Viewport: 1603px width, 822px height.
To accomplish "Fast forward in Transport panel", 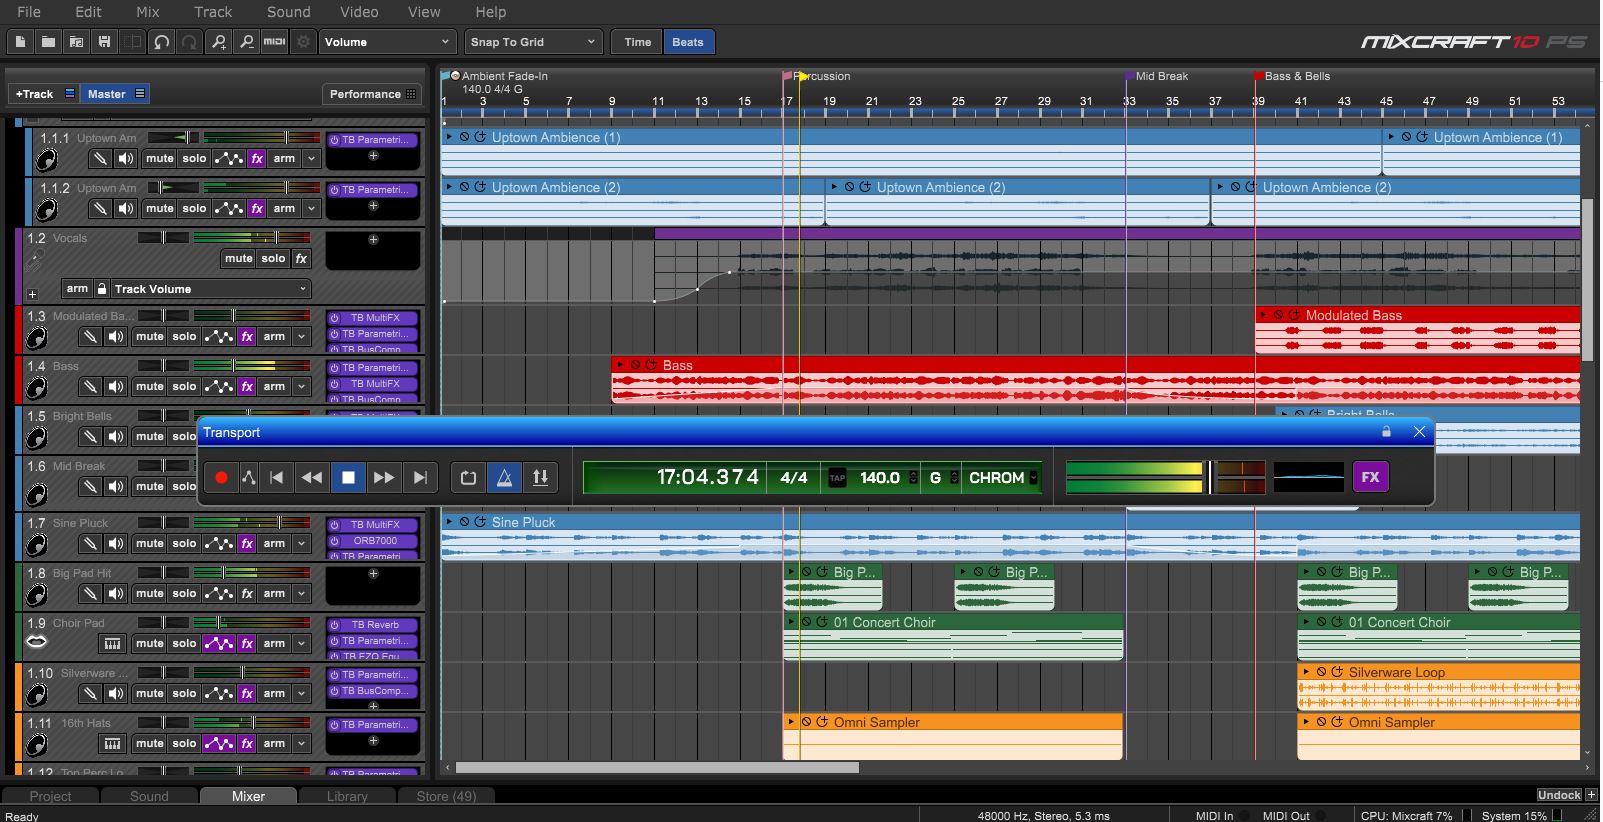I will point(384,478).
